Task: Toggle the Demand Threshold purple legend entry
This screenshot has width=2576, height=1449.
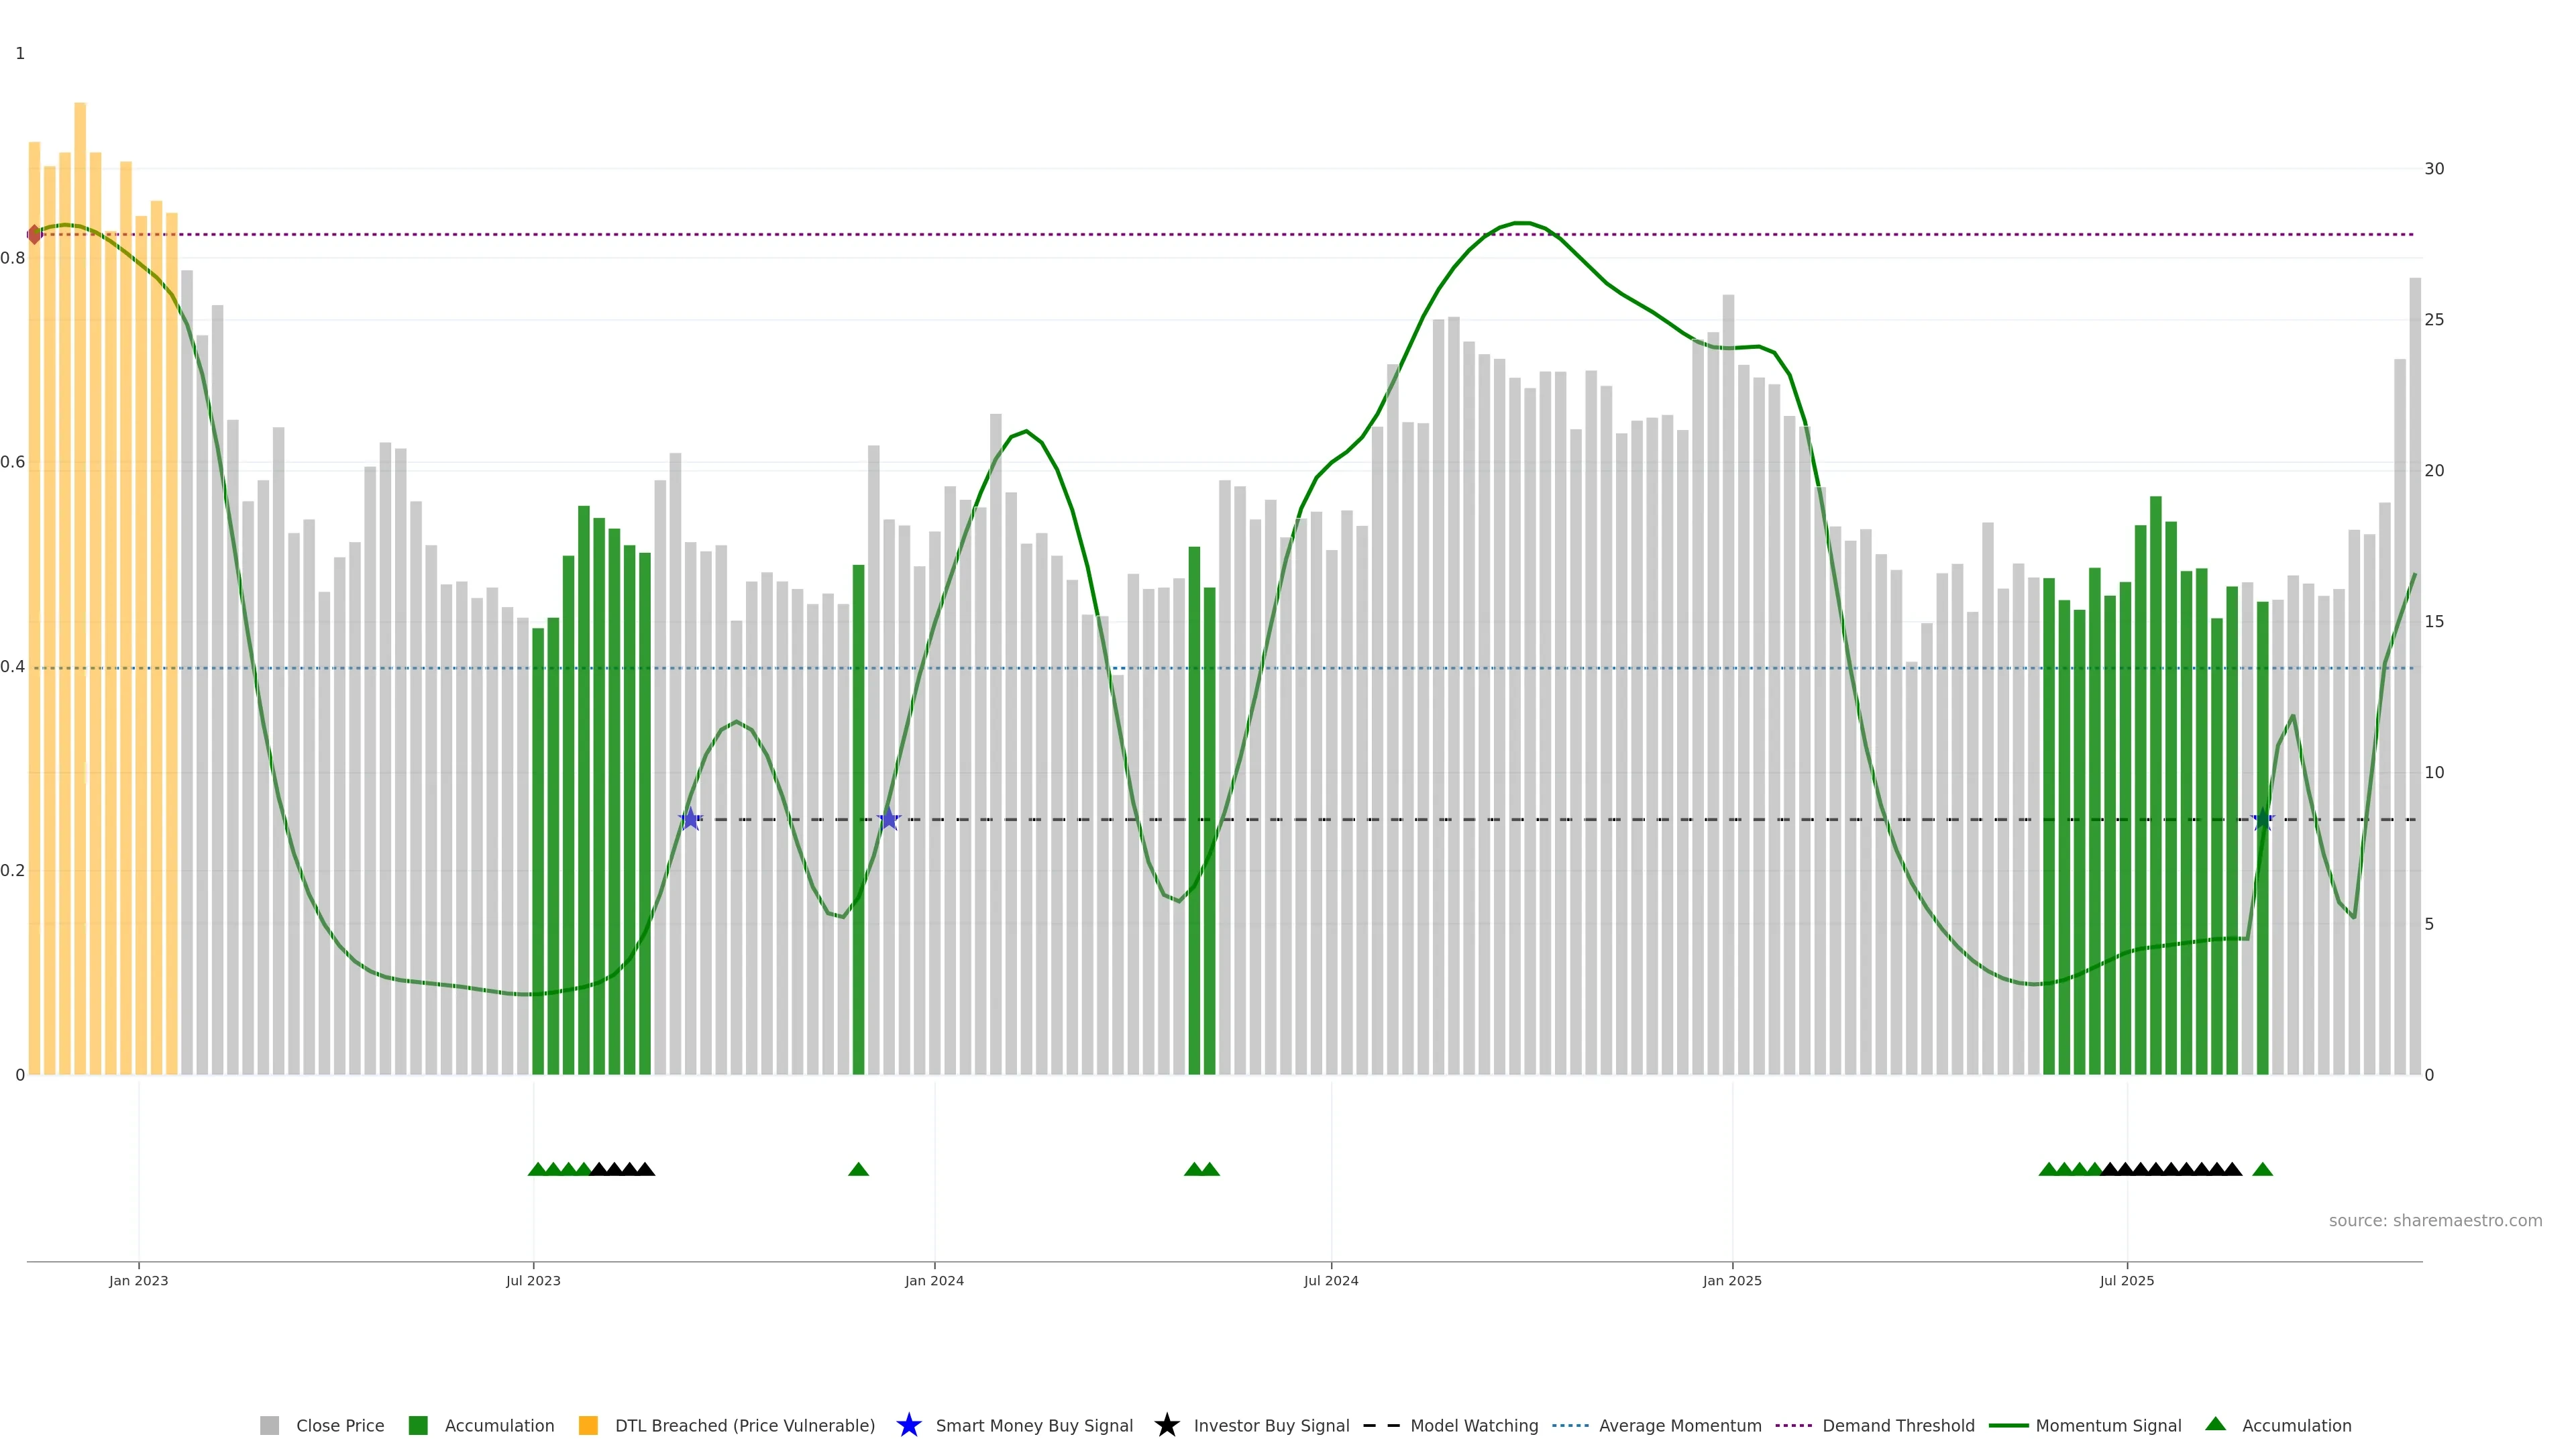Action: click(1793, 1425)
